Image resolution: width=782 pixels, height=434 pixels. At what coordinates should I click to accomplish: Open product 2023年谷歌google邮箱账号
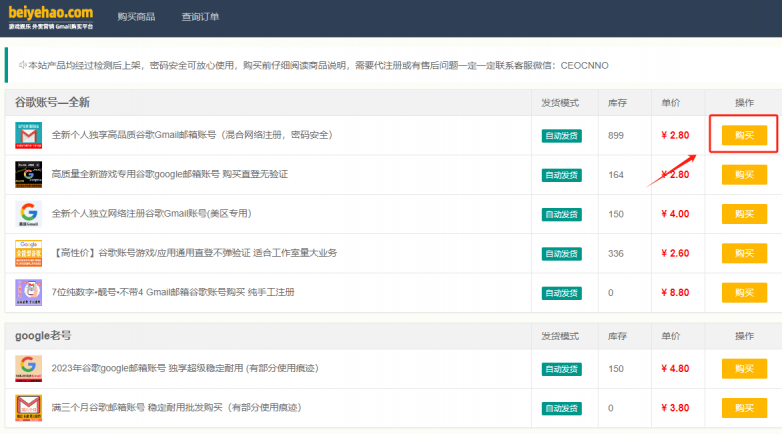coord(185,368)
